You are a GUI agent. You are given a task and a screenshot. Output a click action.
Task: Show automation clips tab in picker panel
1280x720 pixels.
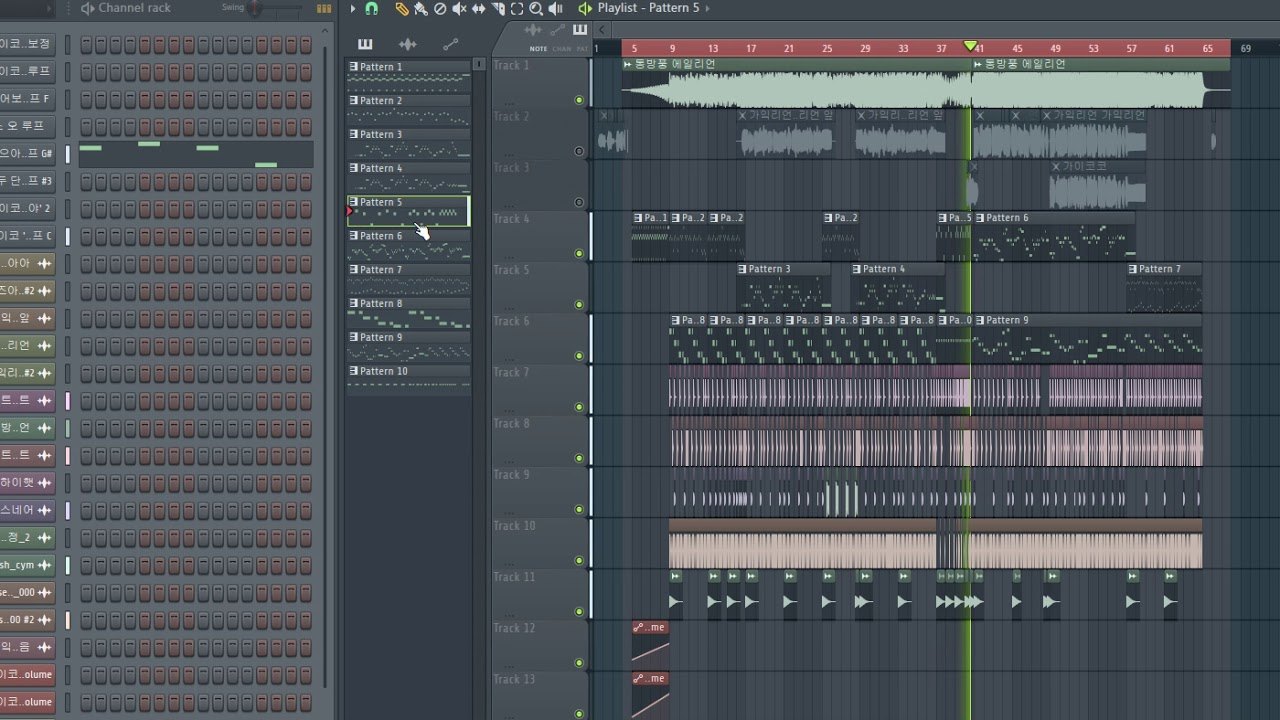451,44
